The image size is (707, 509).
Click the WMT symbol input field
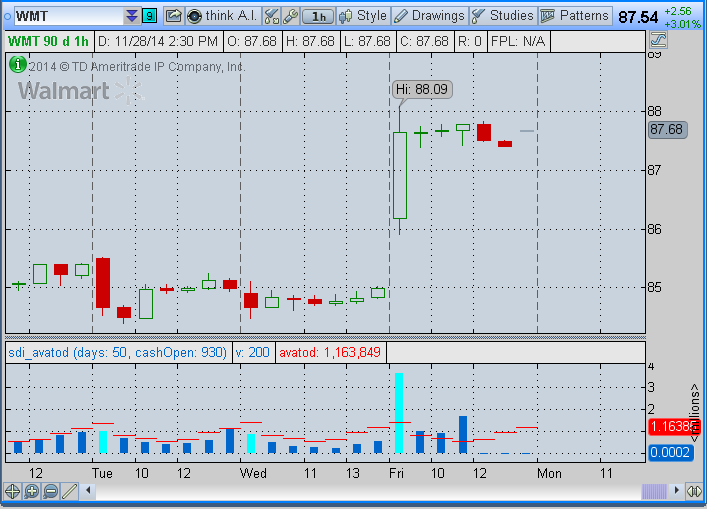[x=69, y=17]
